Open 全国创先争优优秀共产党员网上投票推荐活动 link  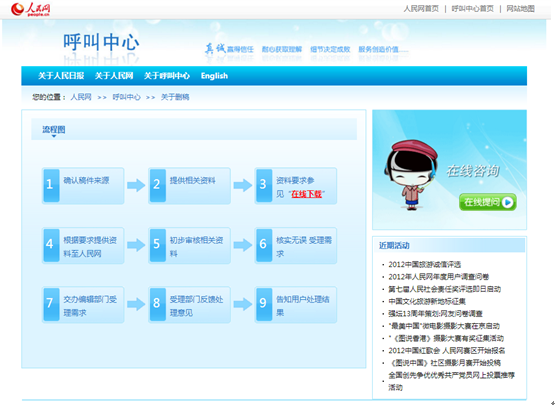(451, 381)
